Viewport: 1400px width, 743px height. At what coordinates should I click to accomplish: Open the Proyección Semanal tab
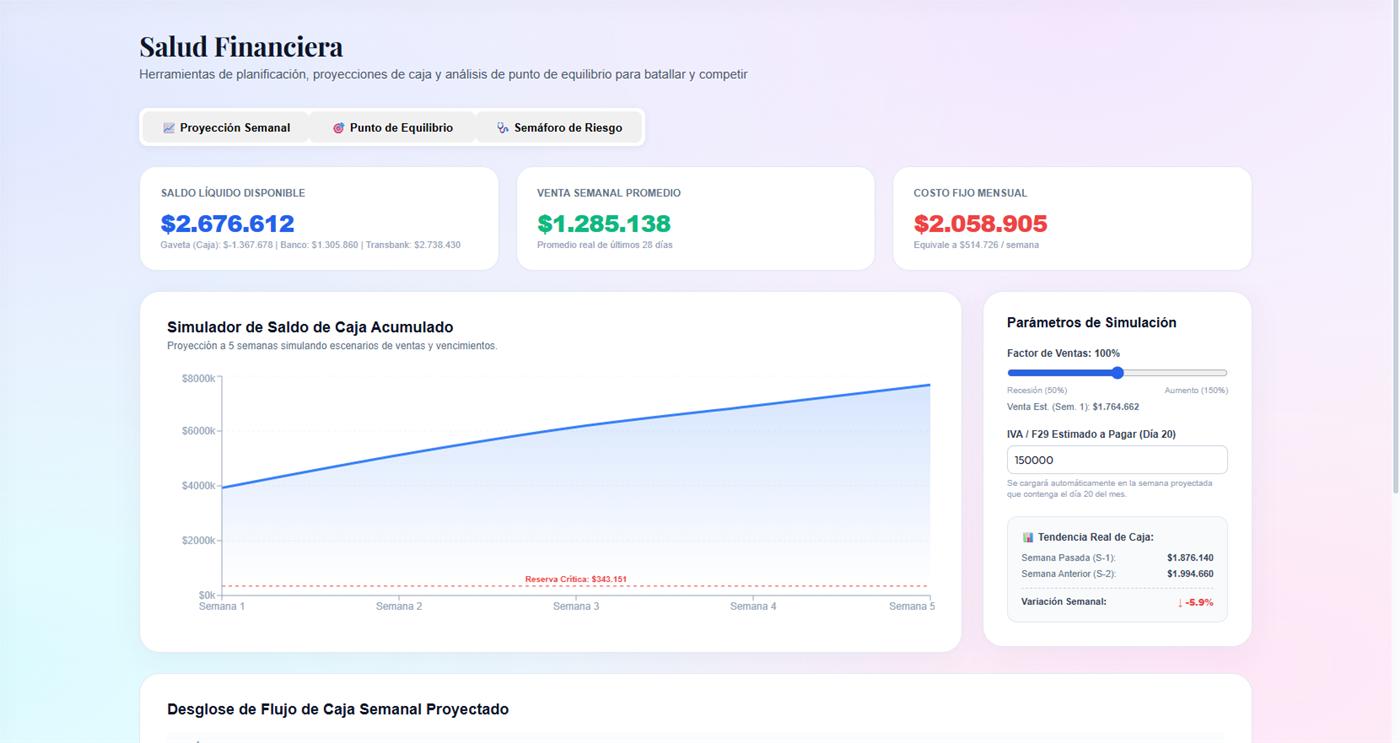tap(226, 128)
